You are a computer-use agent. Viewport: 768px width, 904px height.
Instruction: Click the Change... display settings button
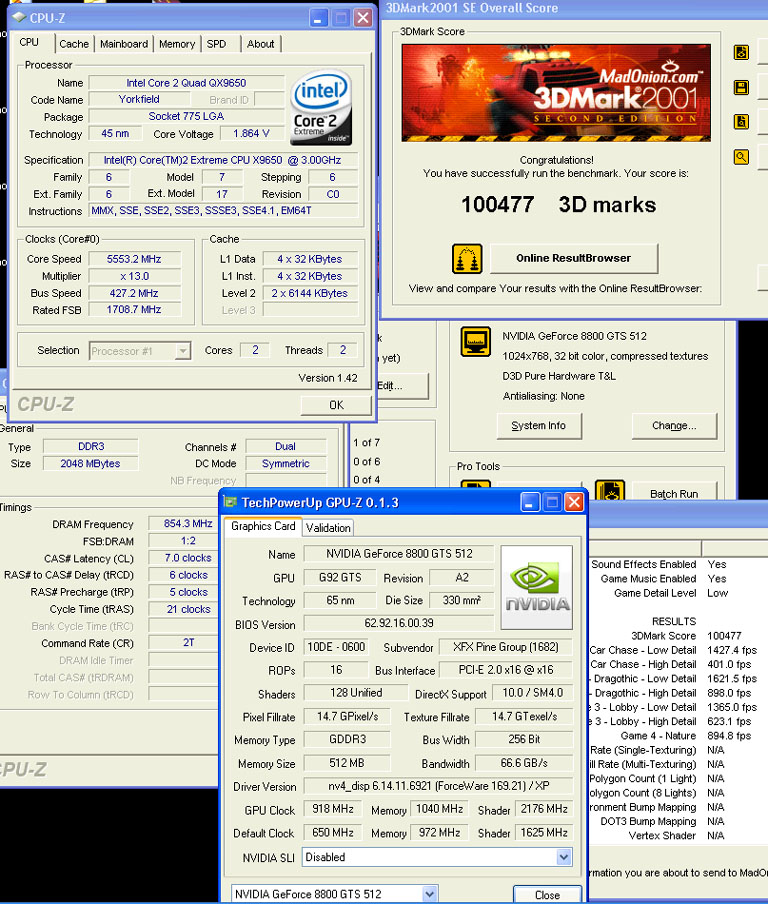[x=674, y=425]
